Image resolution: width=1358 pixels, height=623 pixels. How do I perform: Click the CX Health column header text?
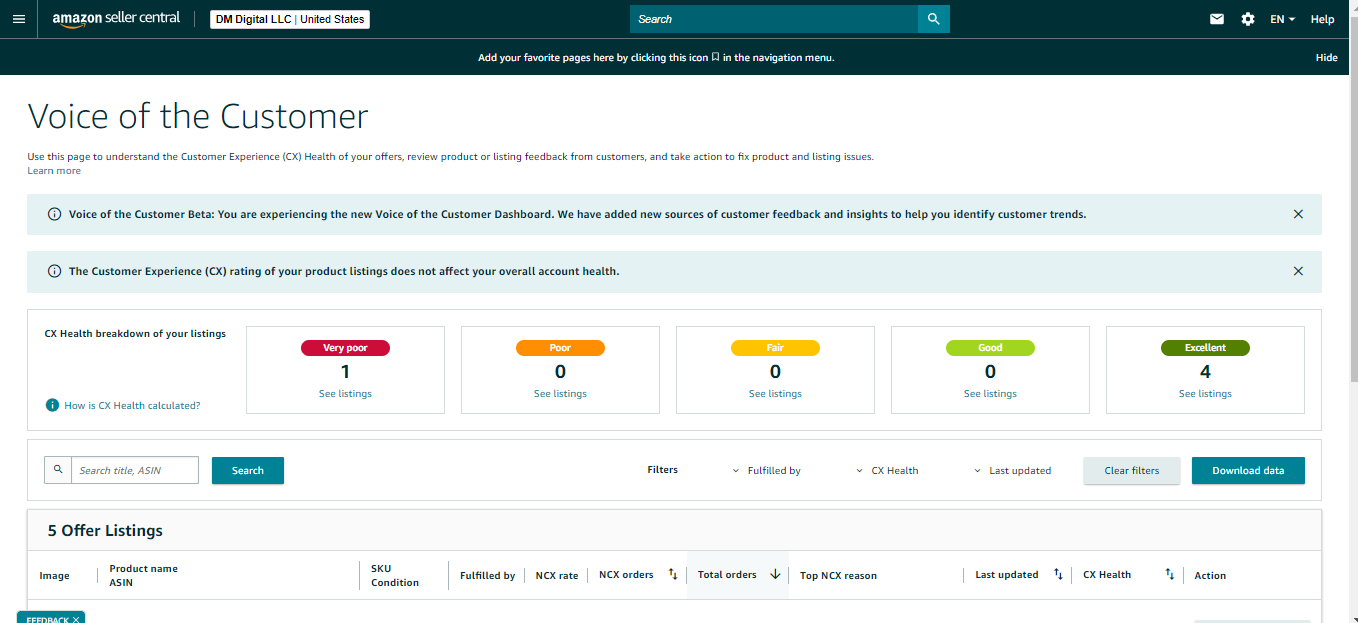pos(1107,575)
